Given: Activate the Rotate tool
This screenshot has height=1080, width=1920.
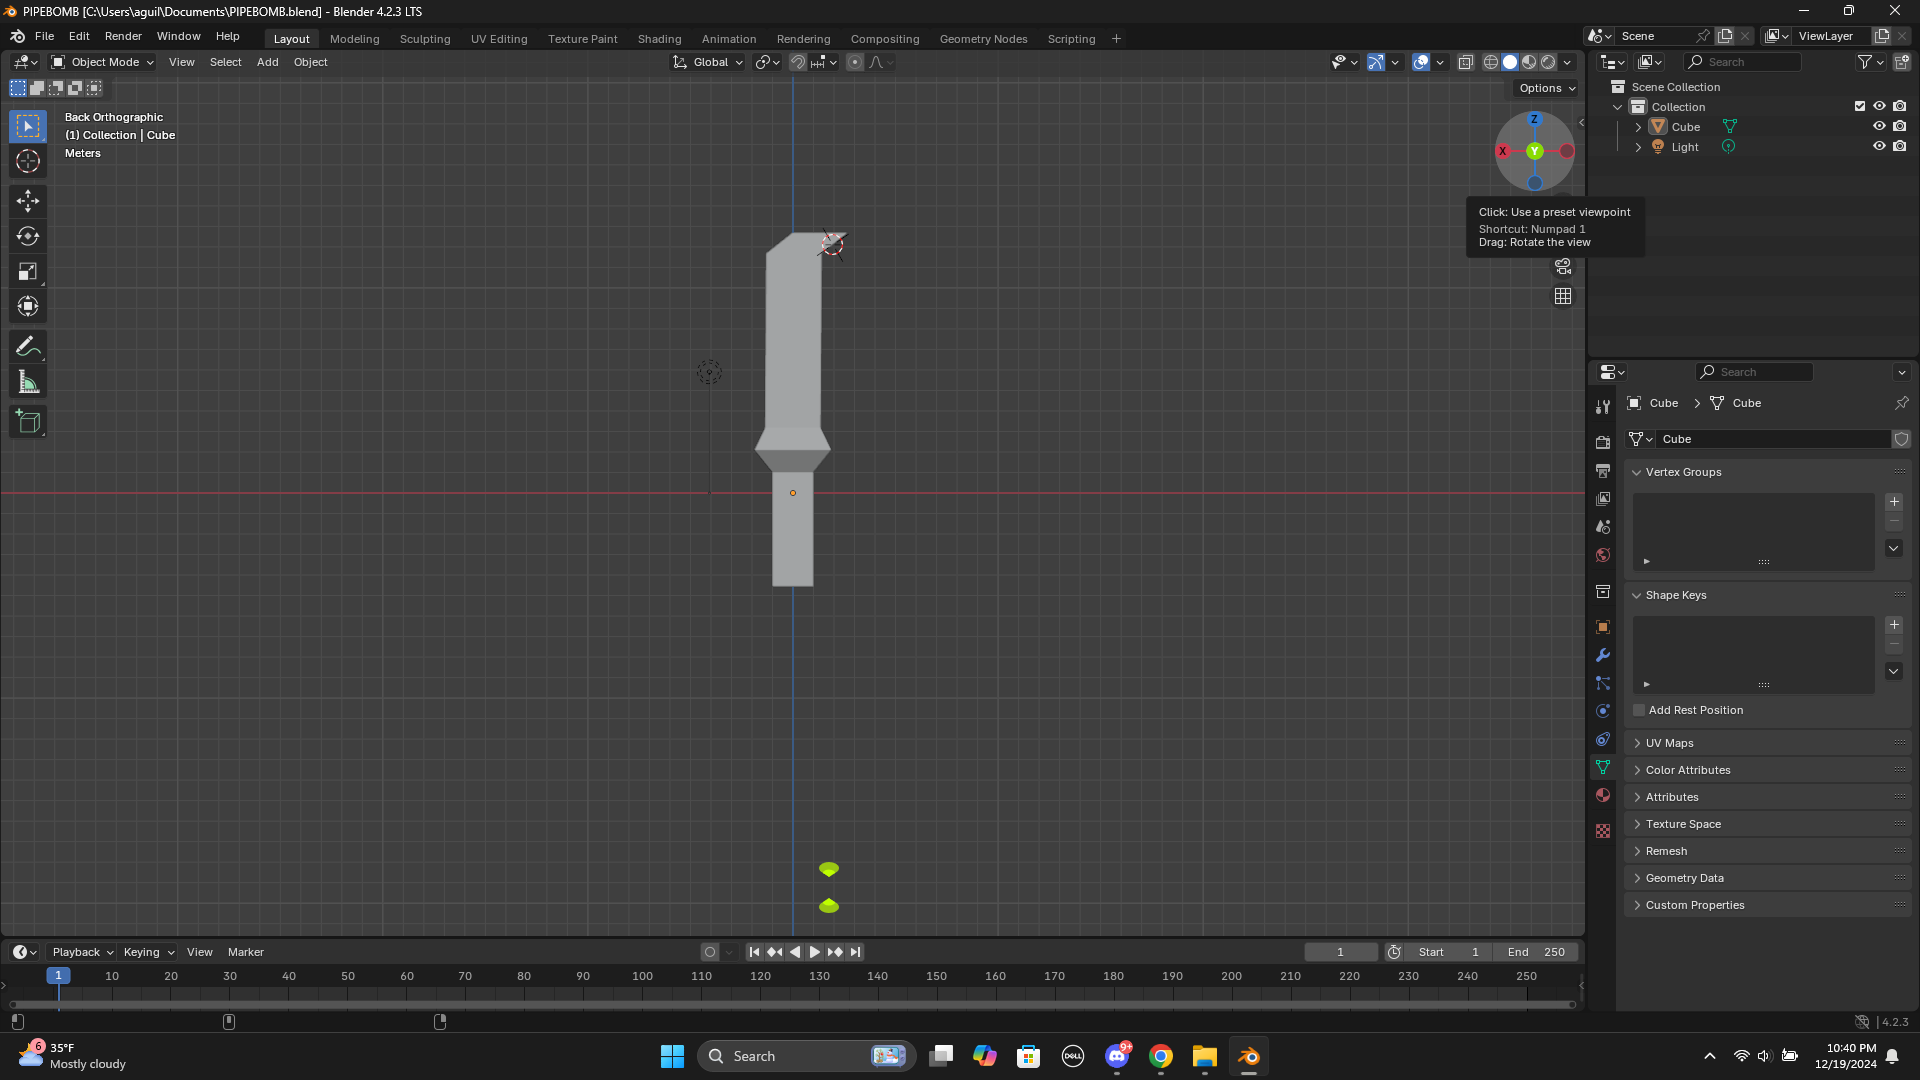Looking at the screenshot, I should (x=28, y=236).
